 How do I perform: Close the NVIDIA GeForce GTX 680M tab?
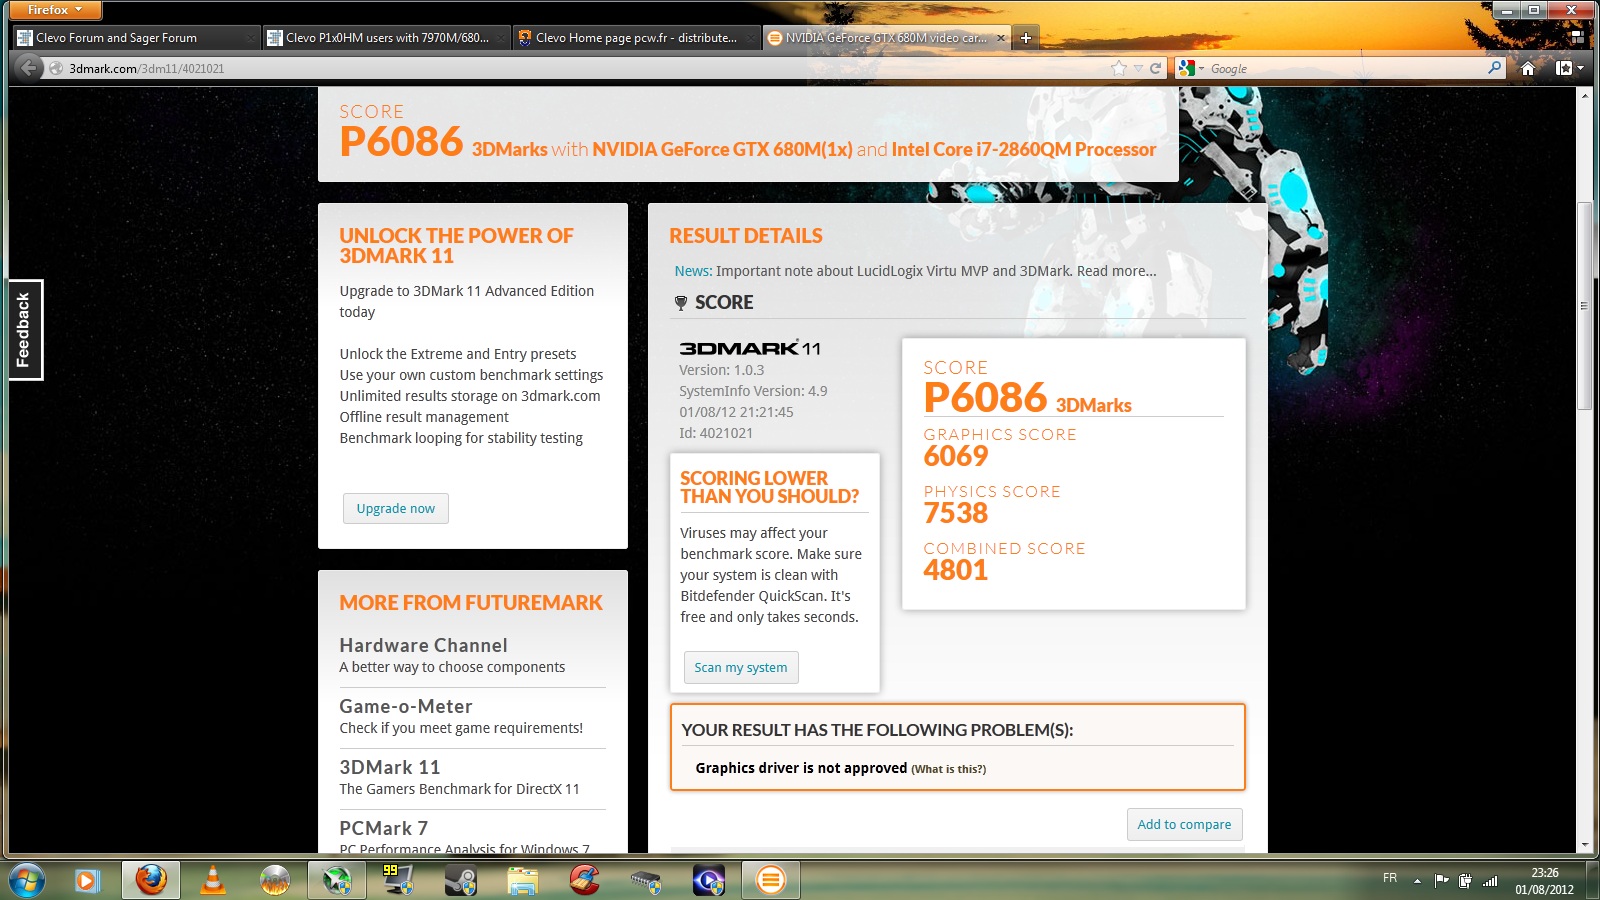tap(1001, 38)
